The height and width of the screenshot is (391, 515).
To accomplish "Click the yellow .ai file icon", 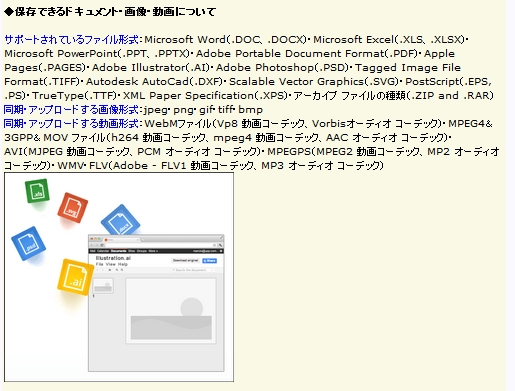I will (75, 278).
